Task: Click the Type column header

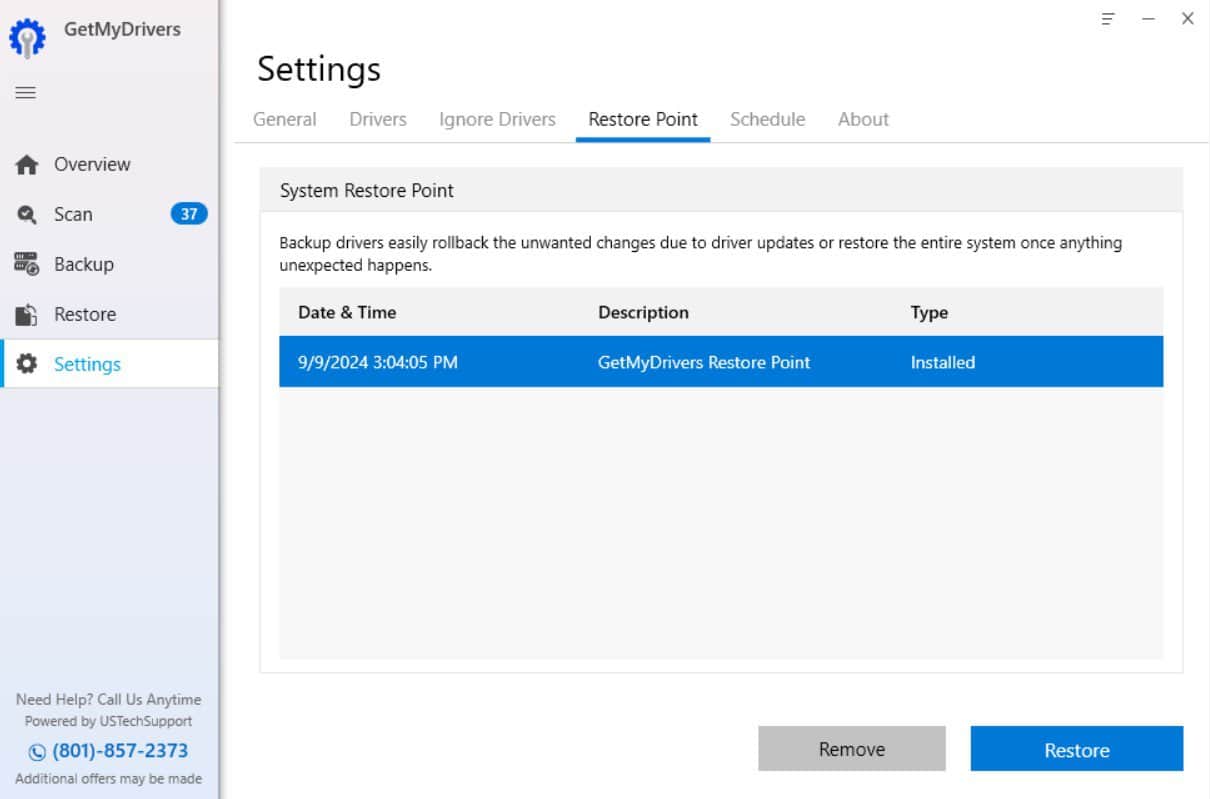Action: (929, 312)
